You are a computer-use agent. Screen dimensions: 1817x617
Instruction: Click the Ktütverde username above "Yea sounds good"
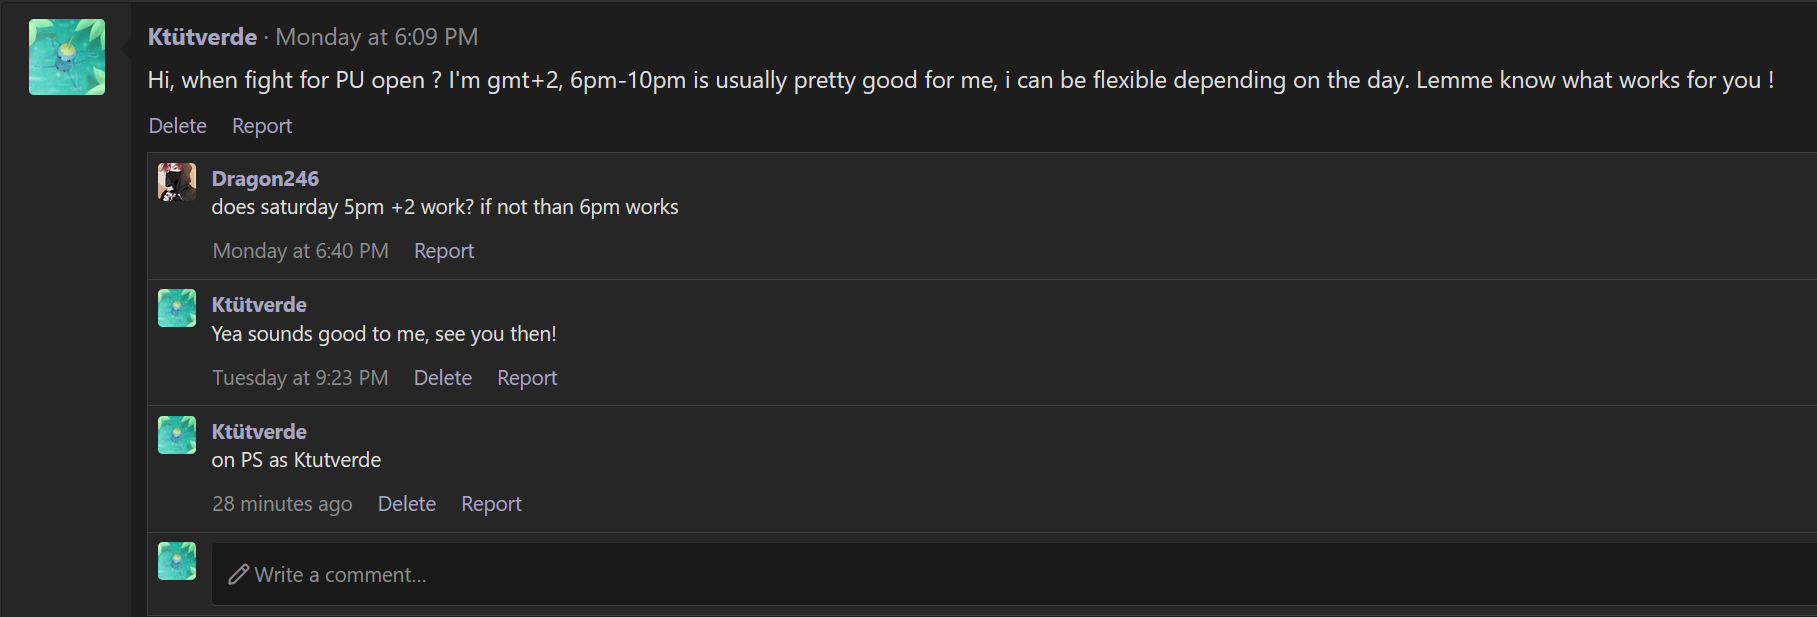click(x=259, y=305)
